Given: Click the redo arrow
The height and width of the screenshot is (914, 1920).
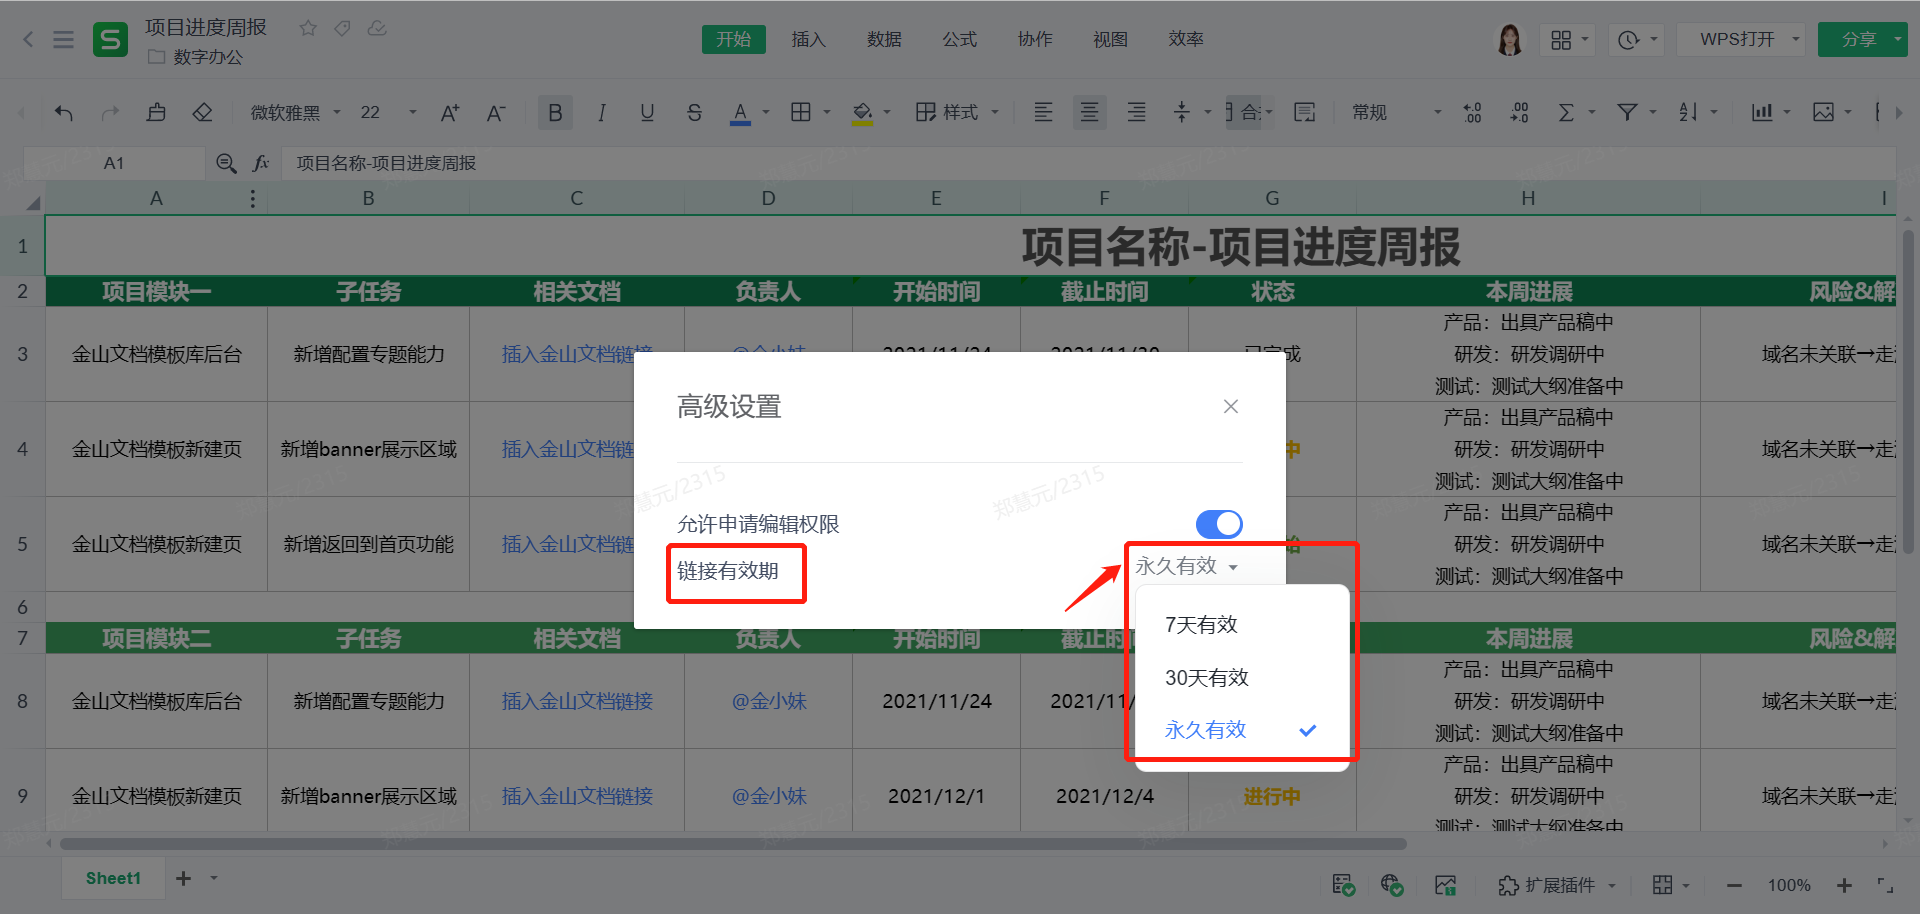Looking at the screenshot, I should pyautogui.click(x=110, y=113).
